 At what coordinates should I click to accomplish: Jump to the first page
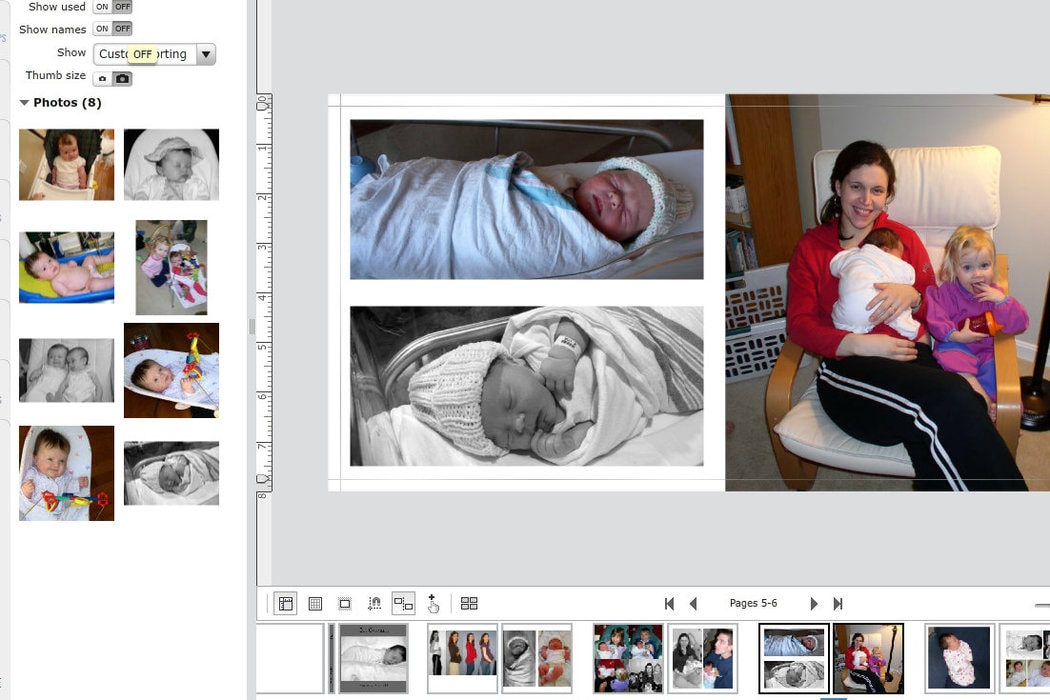coord(669,603)
